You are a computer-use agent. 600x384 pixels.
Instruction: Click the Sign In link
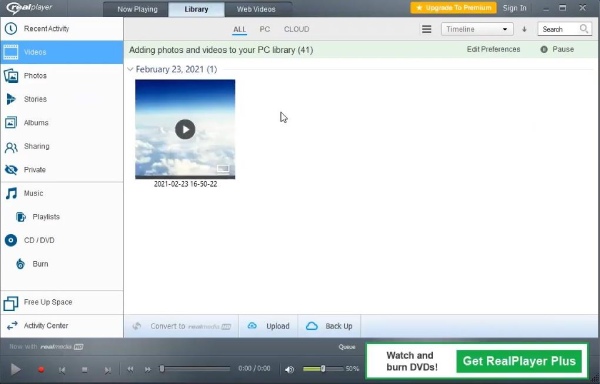click(x=514, y=8)
